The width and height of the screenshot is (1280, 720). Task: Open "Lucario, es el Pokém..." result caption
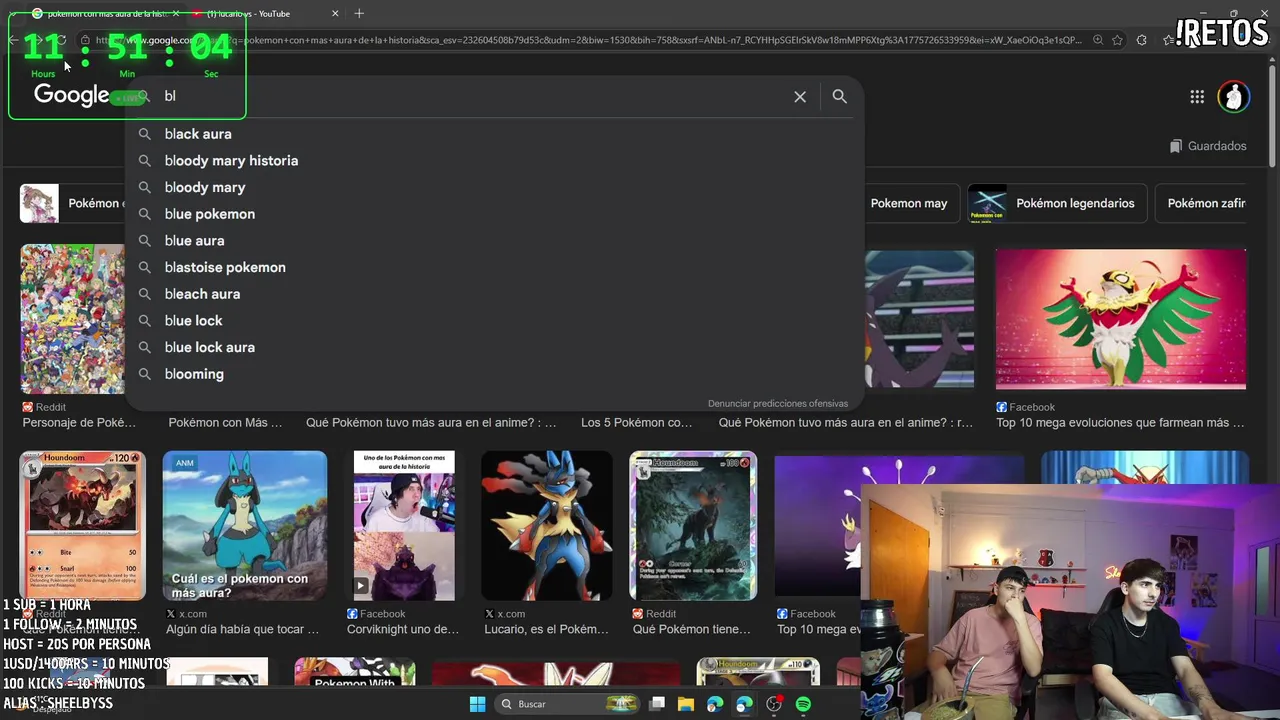click(x=546, y=629)
